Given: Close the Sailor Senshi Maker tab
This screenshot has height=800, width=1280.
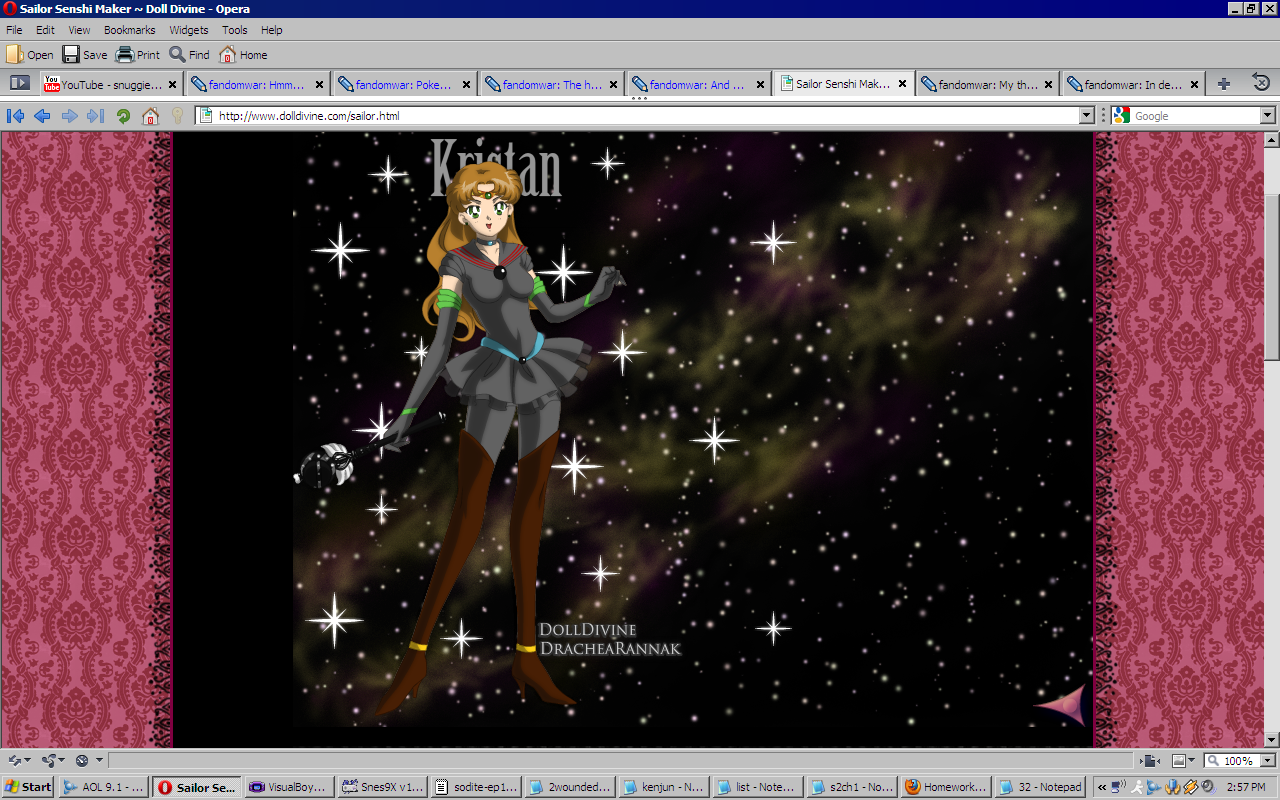Looking at the screenshot, I should point(903,85).
